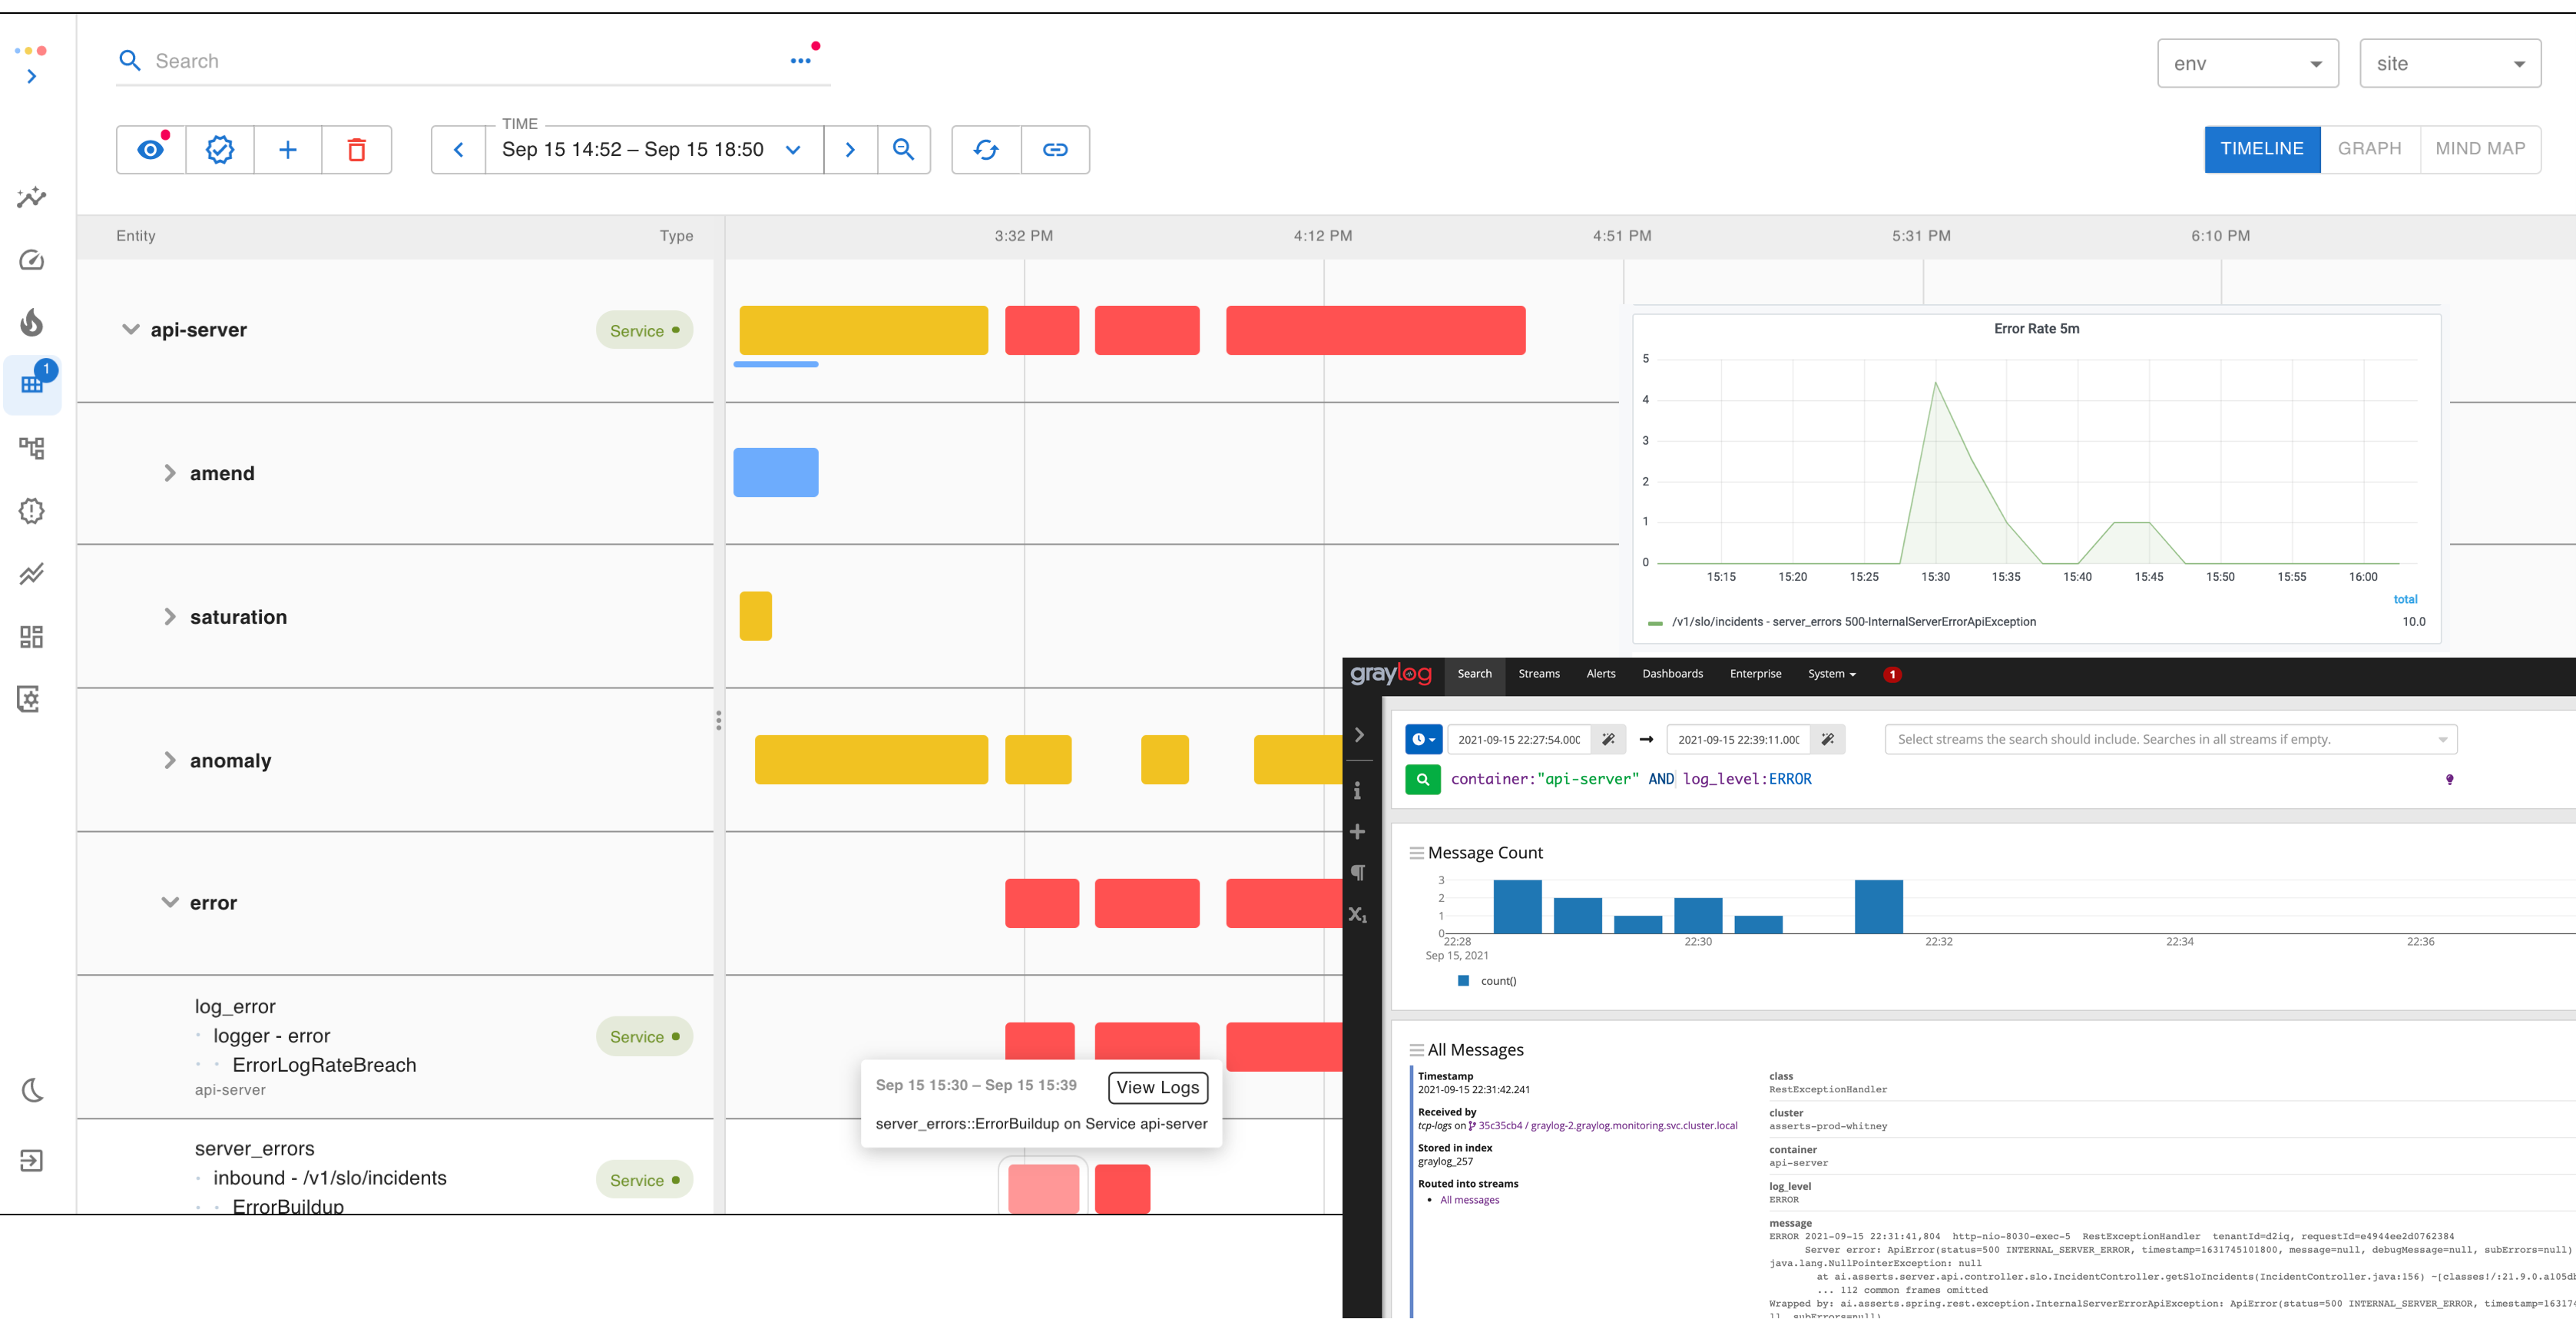Image resolution: width=2576 pixels, height=1329 pixels.
Task: Click the blue amend timeline block
Action: 775,473
